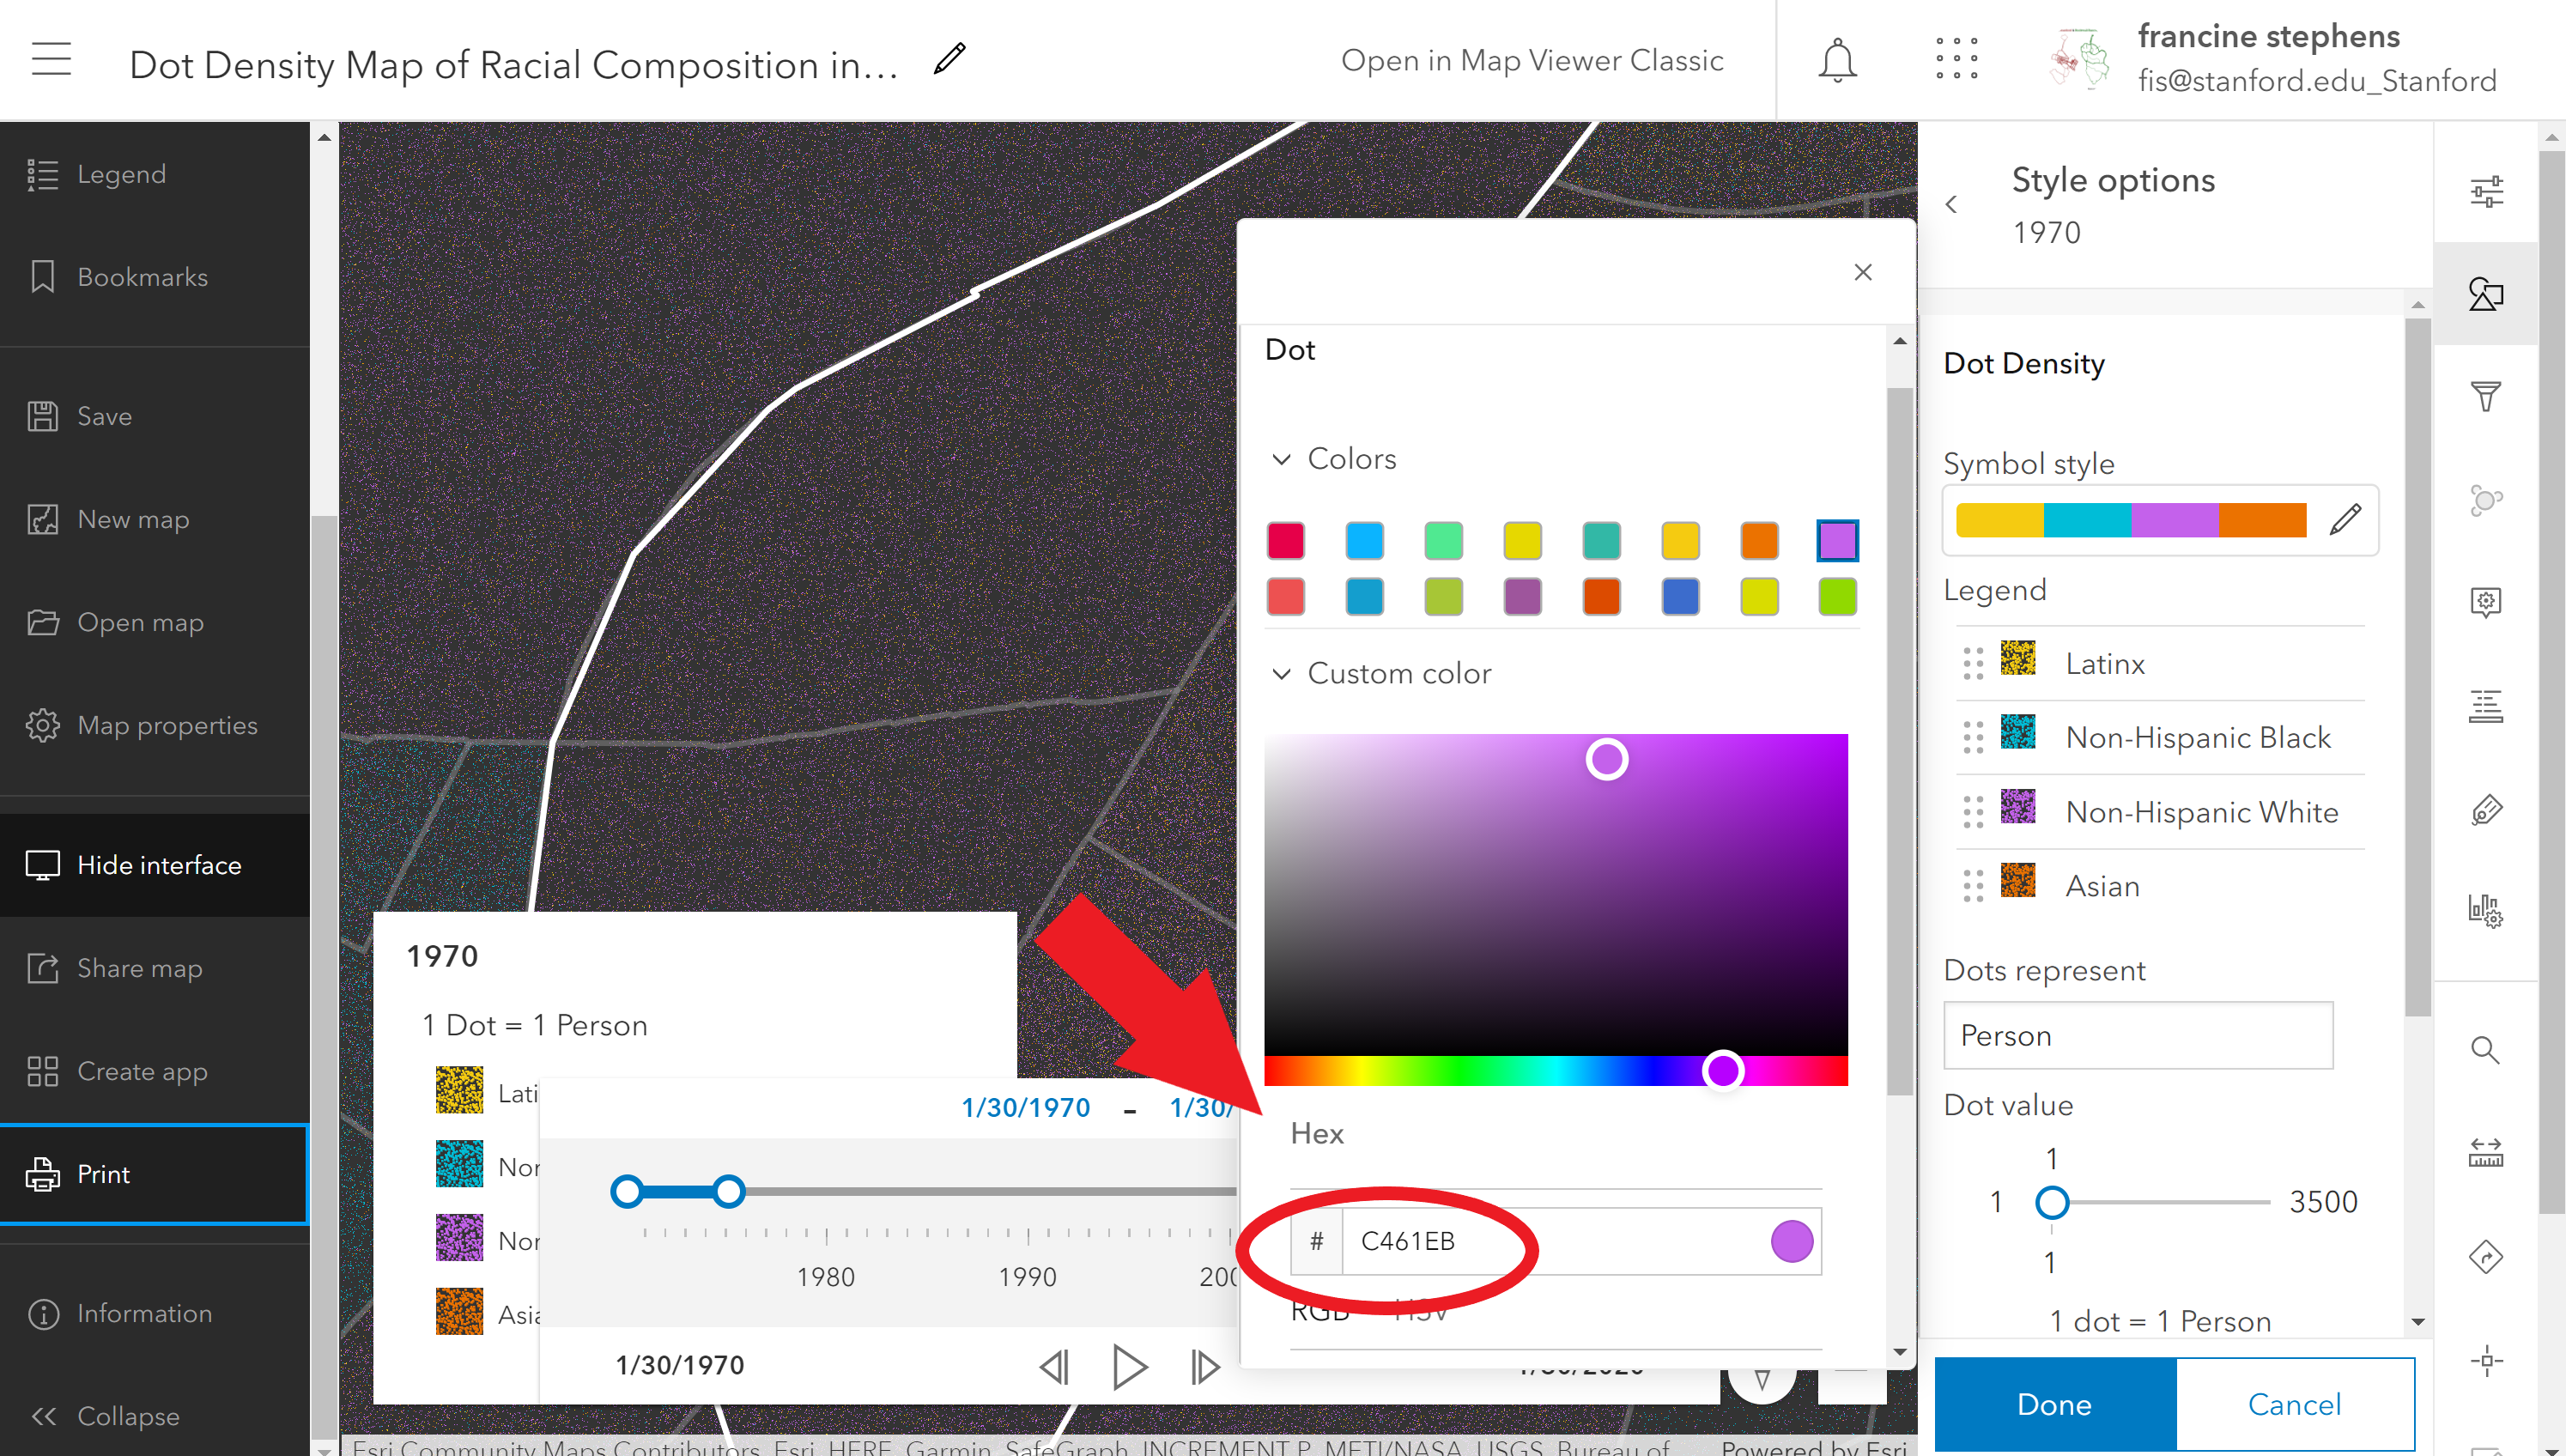Go back from Style options panel
This screenshot has width=2566, height=1456.
[1951, 205]
